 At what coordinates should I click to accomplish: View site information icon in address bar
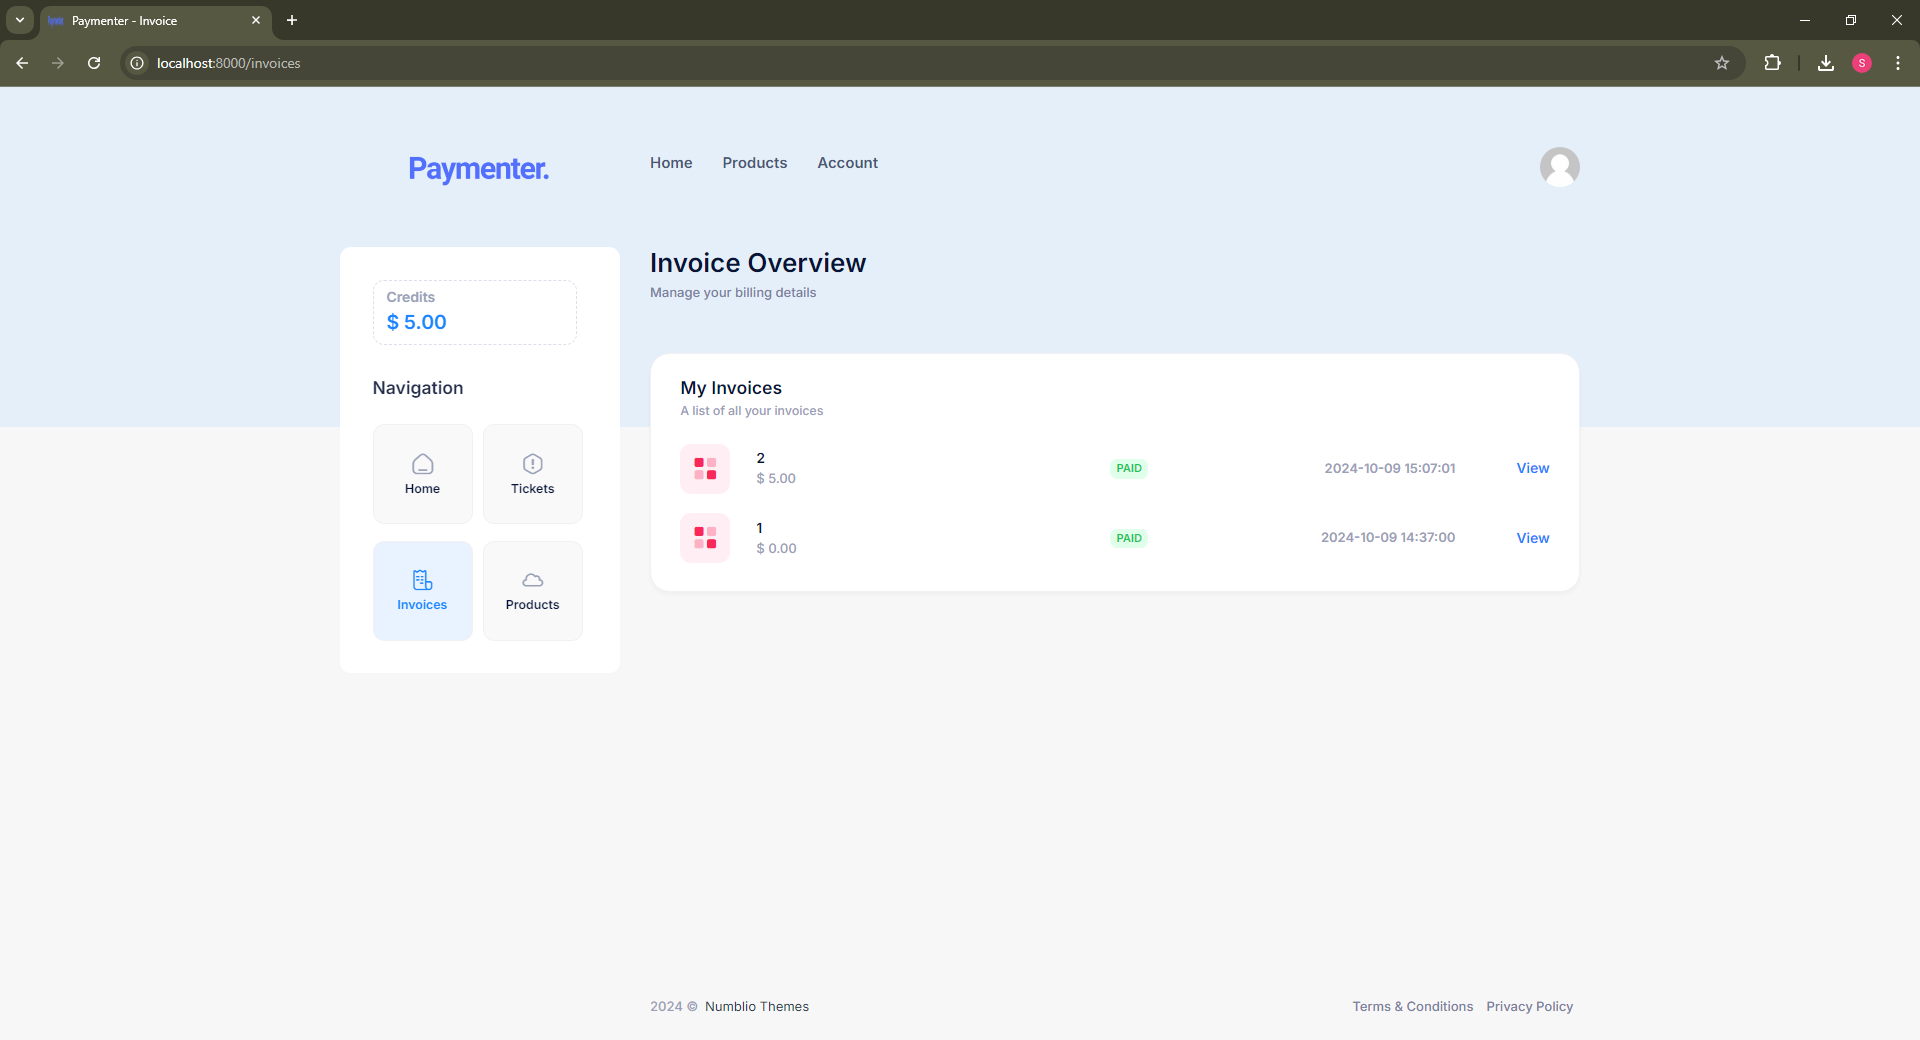137,63
